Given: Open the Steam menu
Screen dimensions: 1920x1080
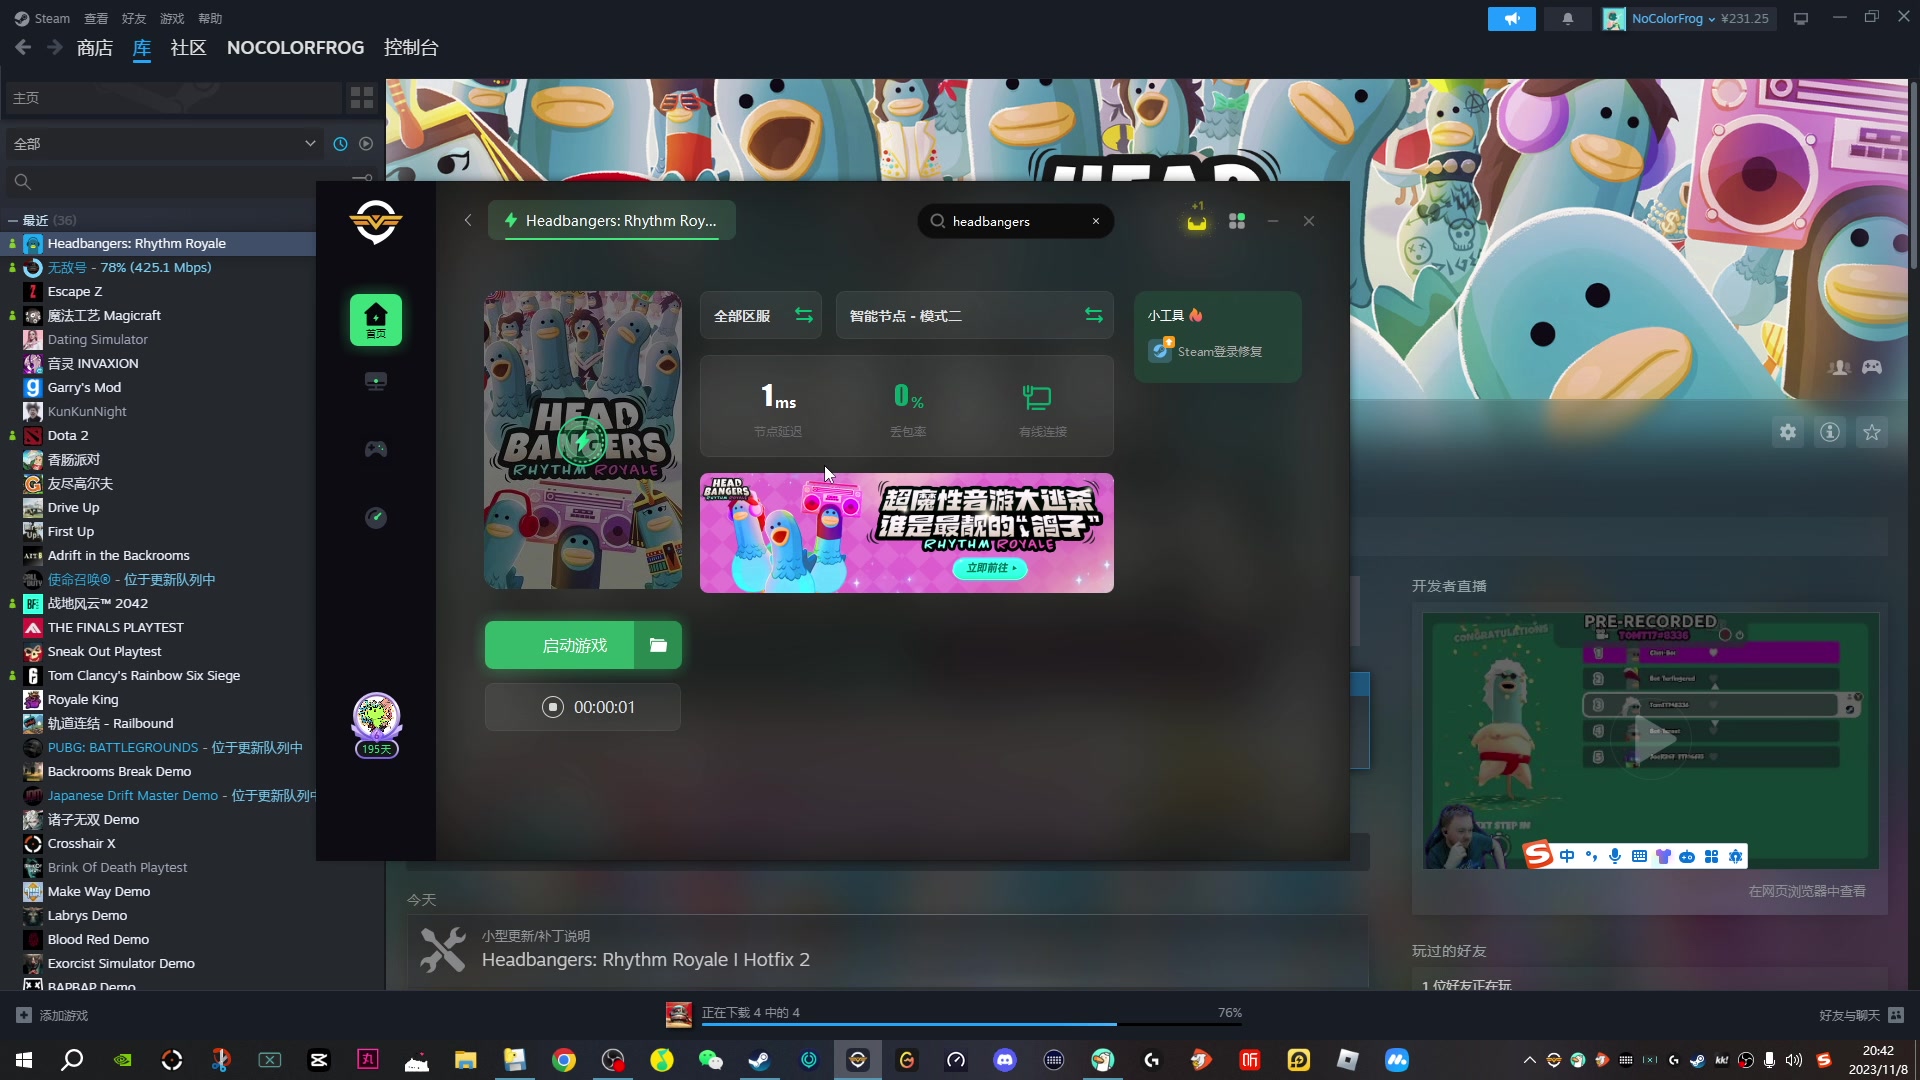Looking at the screenshot, I should pos(42,18).
